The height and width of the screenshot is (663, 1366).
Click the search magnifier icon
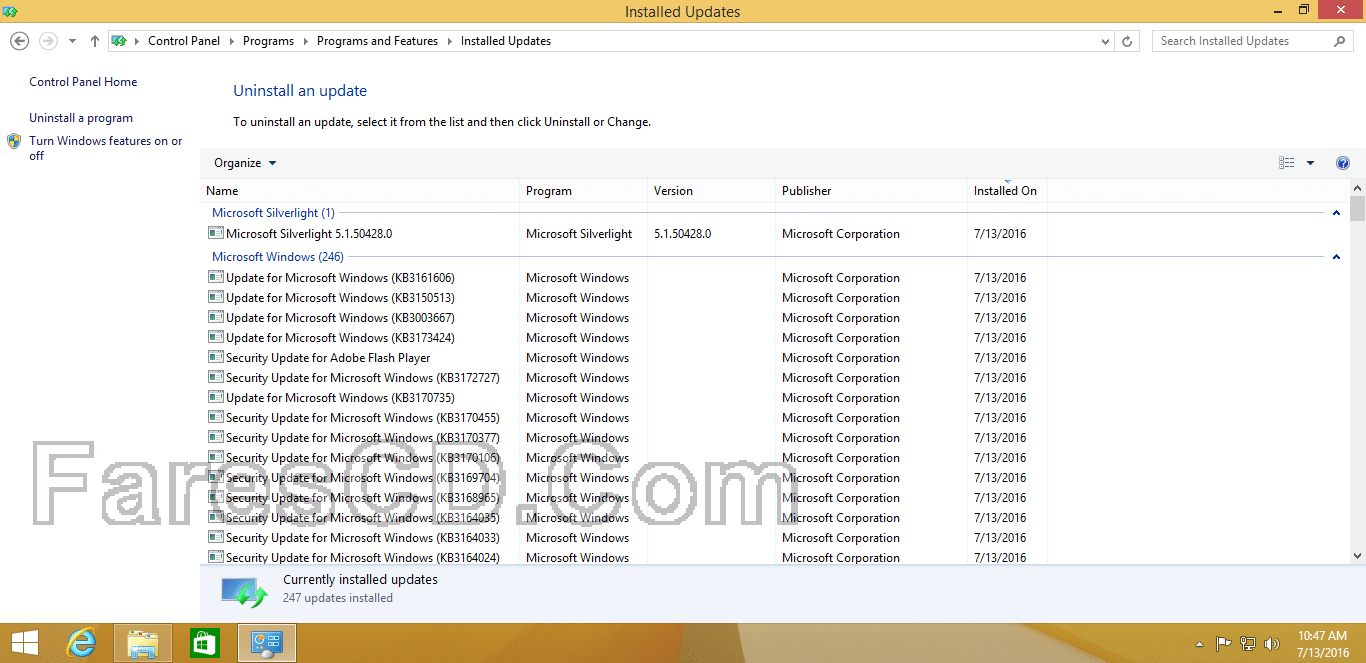click(x=1340, y=41)
